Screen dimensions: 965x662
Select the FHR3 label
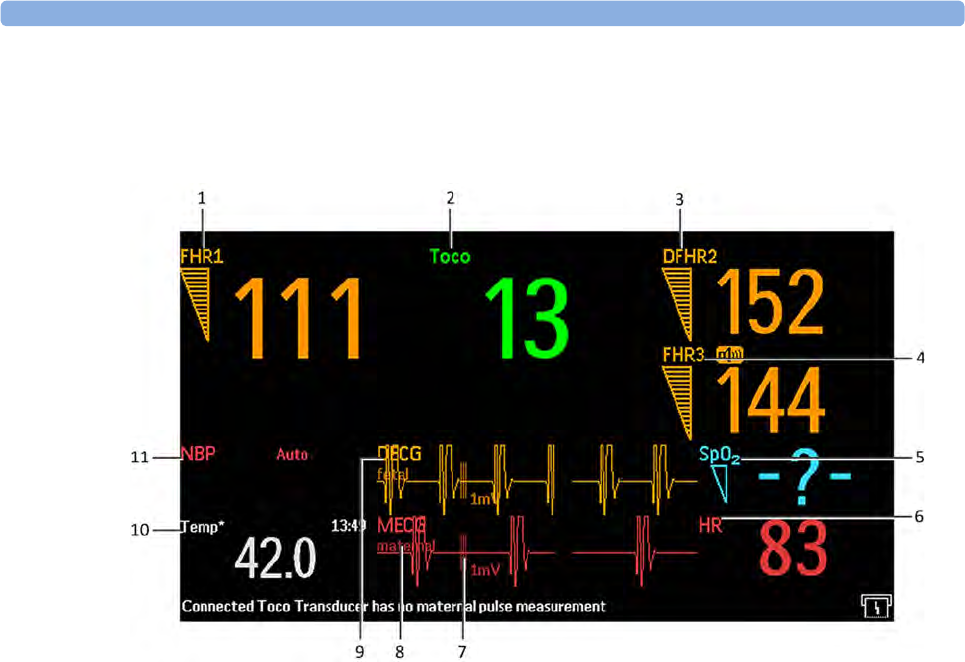click(x=683, y=355)
